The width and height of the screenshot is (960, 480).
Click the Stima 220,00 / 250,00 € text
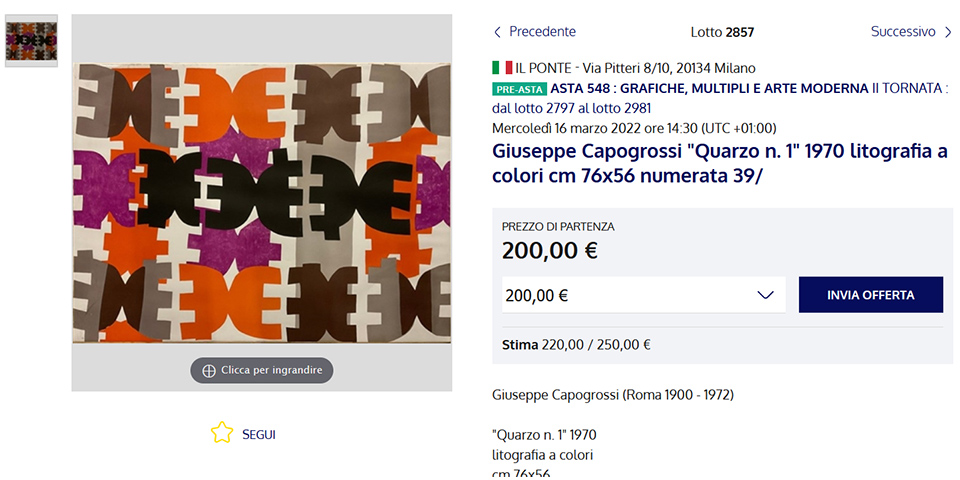click(576, 345)
